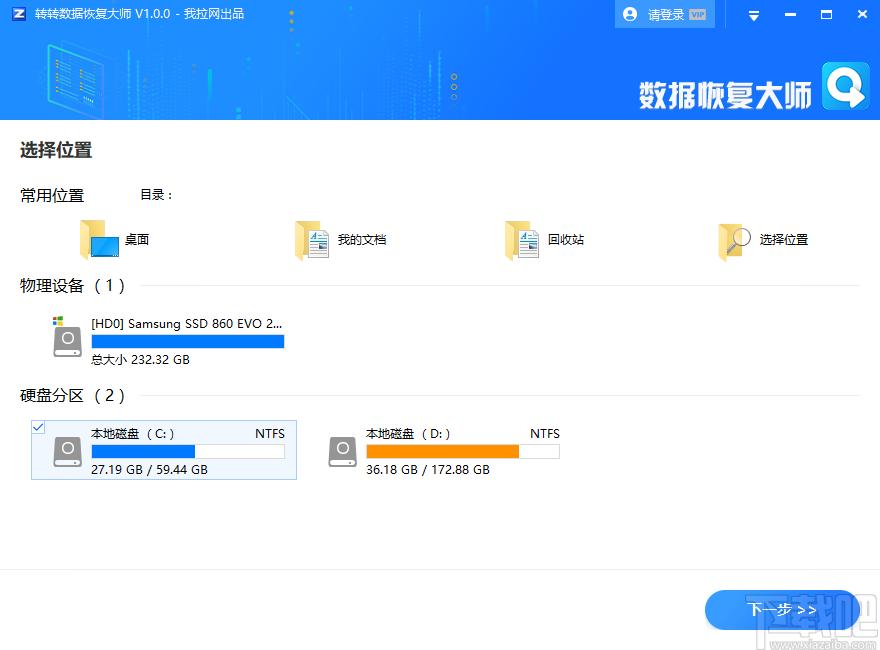Click the VIP badge
880x650 pixels.
coord(698,15)
